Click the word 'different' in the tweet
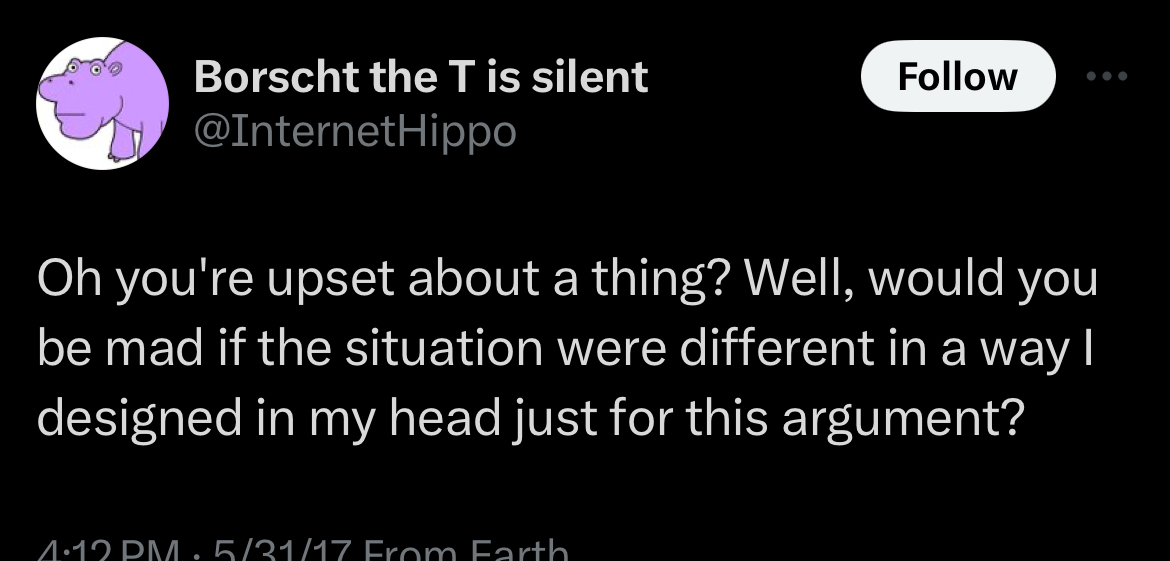 776,348
